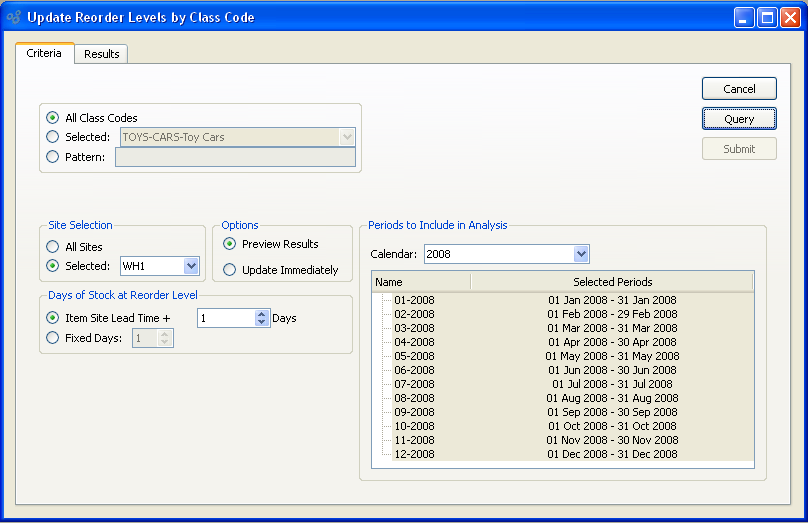Select the All Class Codes radio button

[x=53, y=118]
